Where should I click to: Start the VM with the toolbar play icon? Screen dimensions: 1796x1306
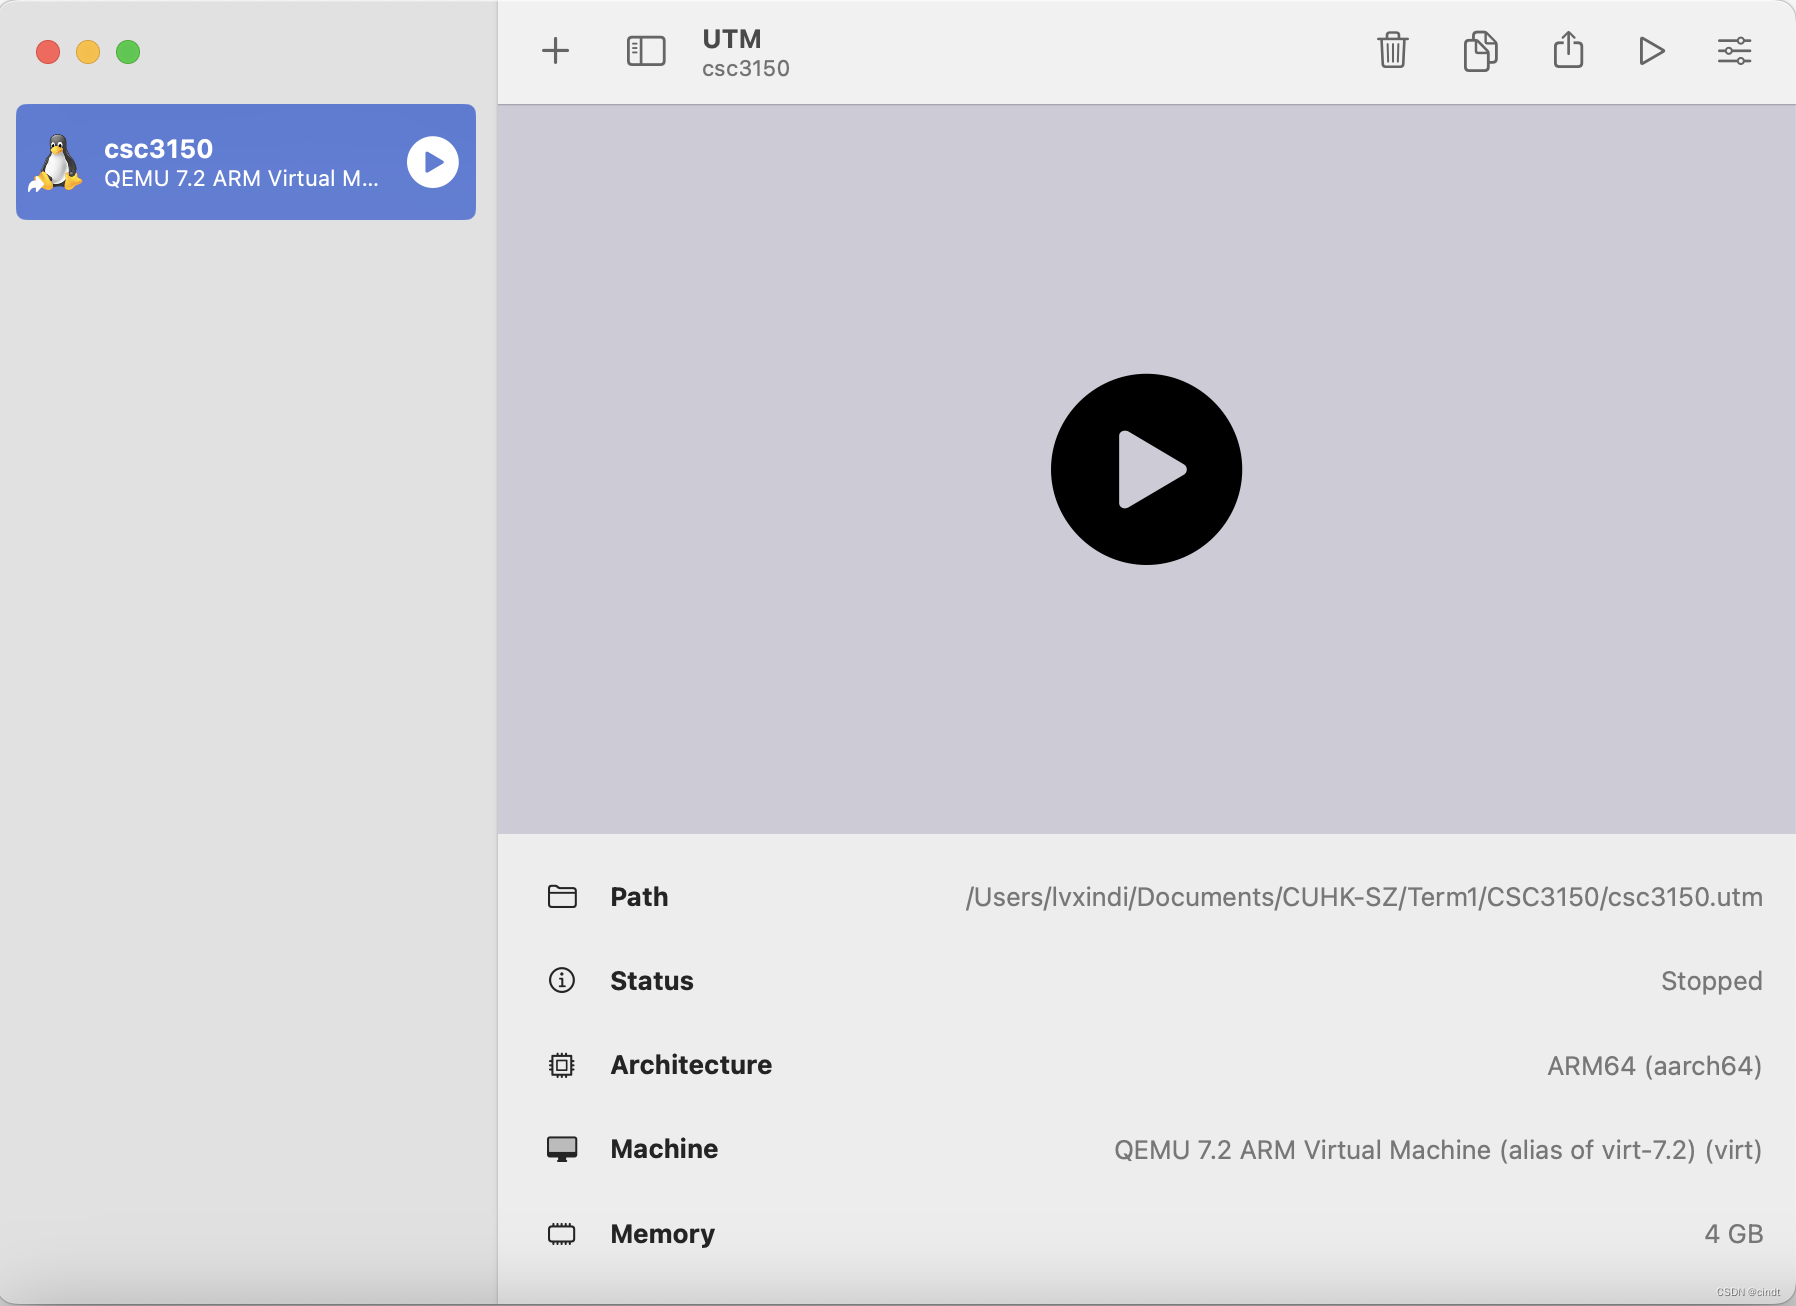point(1651,51)
